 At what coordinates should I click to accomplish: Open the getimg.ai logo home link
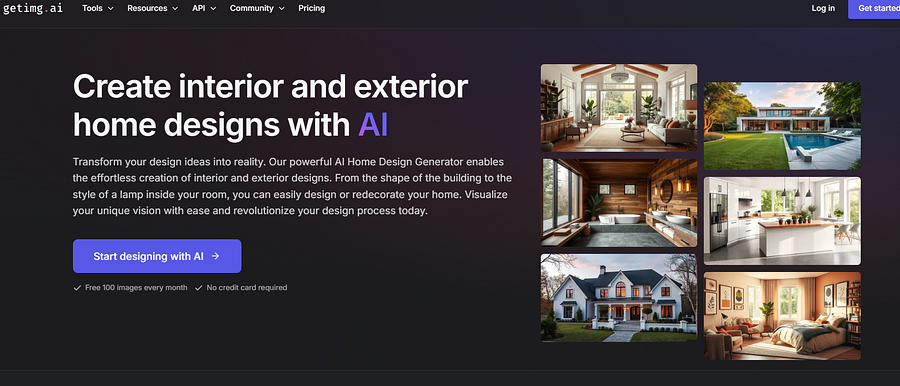tap(33, 8)
